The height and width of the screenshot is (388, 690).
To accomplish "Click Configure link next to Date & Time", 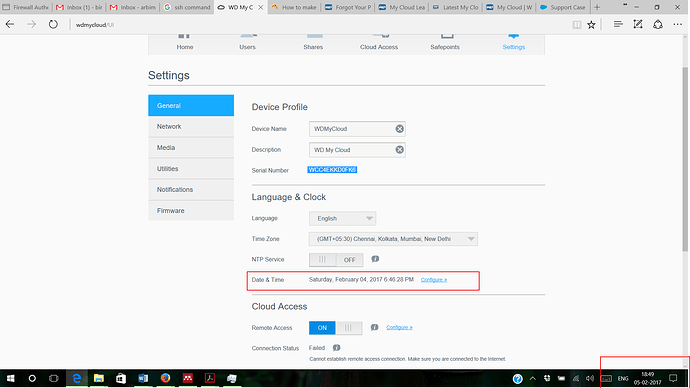I will coord(434,280).
